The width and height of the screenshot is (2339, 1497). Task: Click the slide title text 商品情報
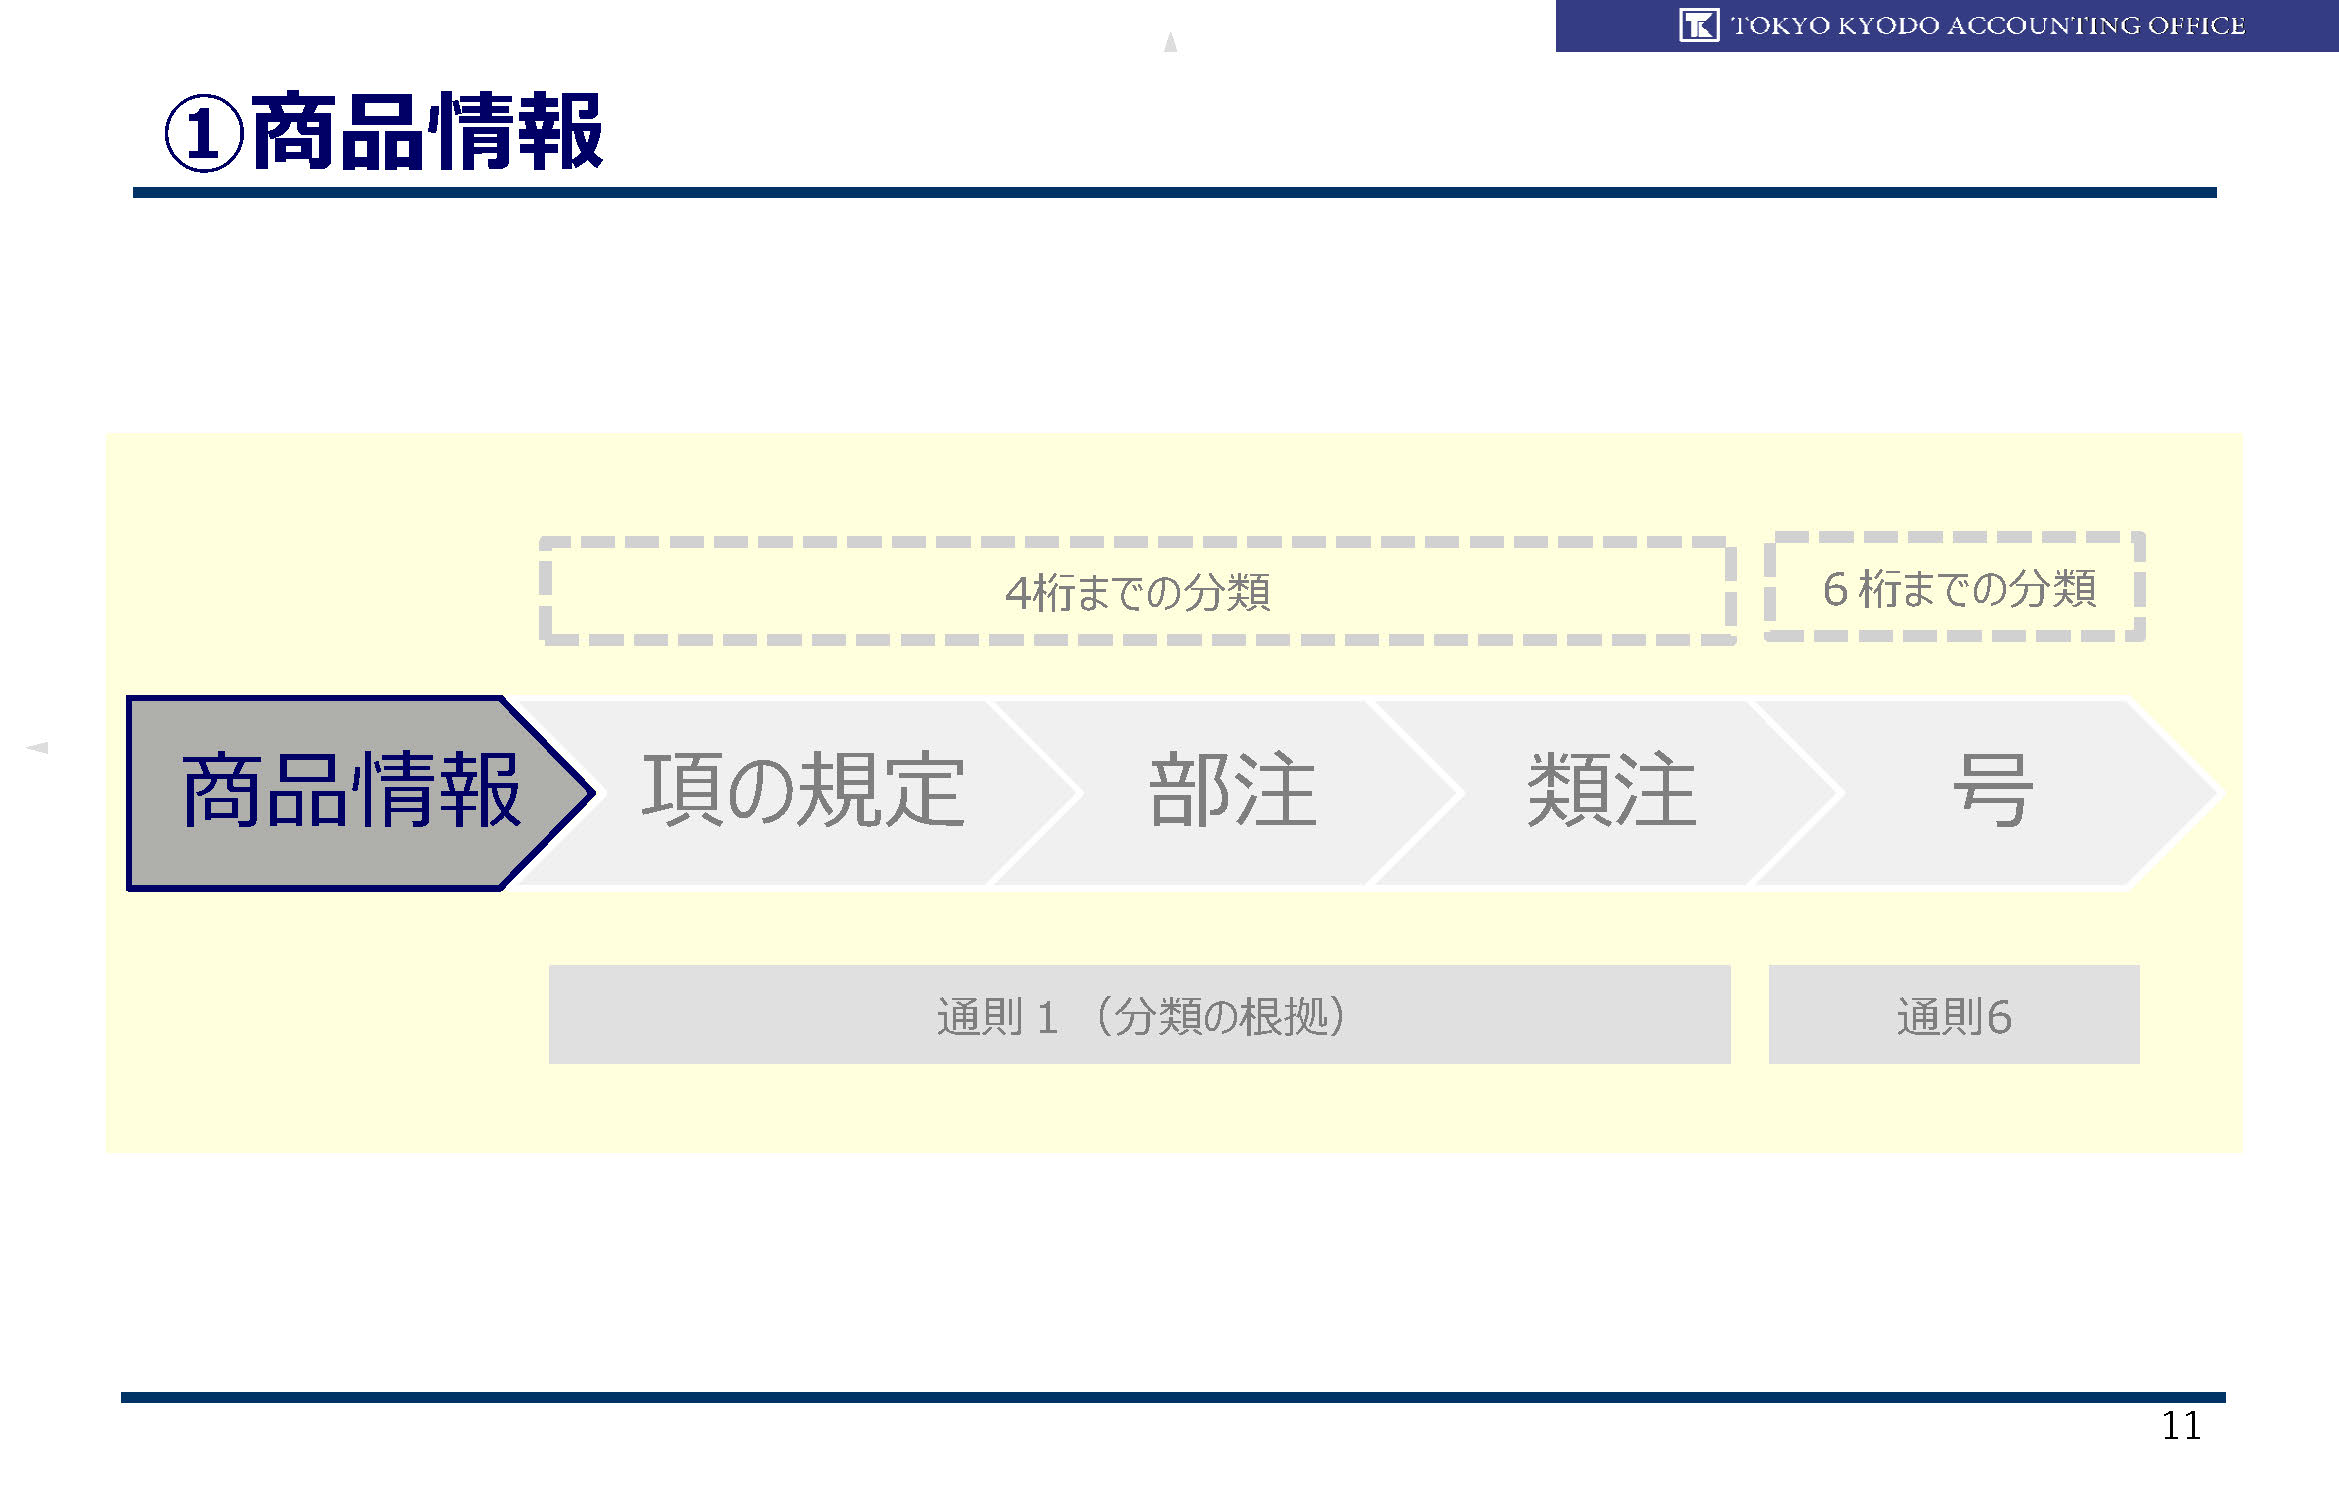[x=427, y=133]
